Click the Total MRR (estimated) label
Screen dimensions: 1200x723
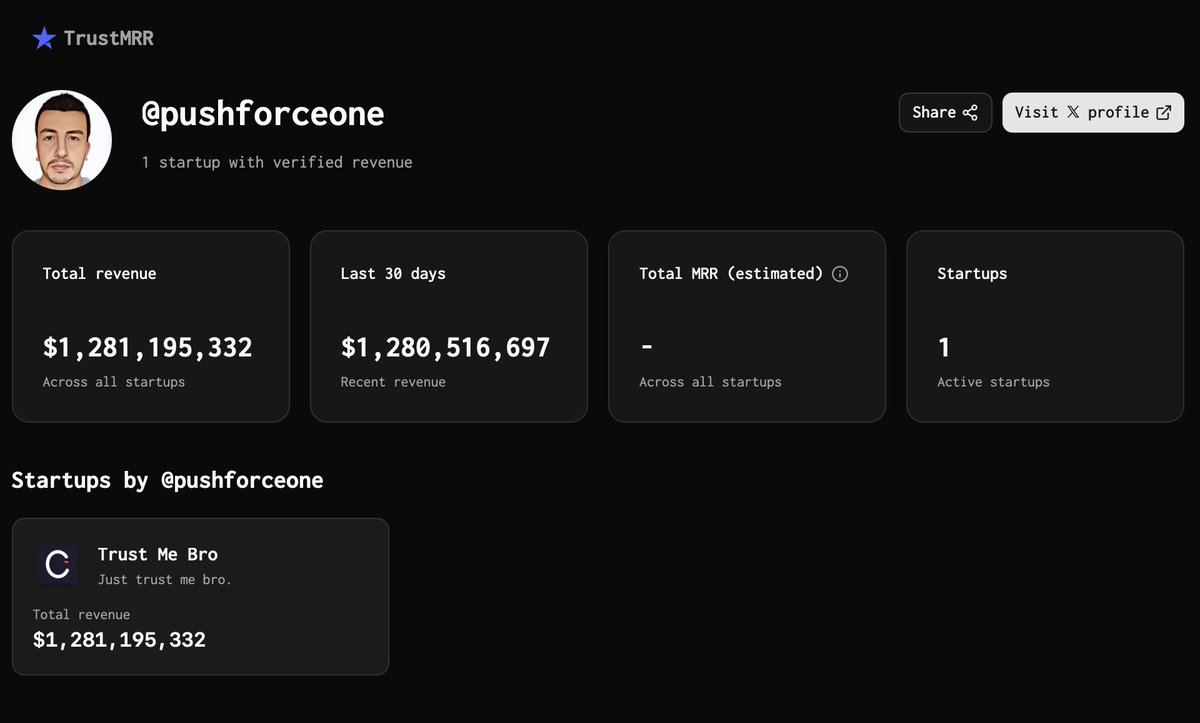pyautogui.click(x=731, y=274)
